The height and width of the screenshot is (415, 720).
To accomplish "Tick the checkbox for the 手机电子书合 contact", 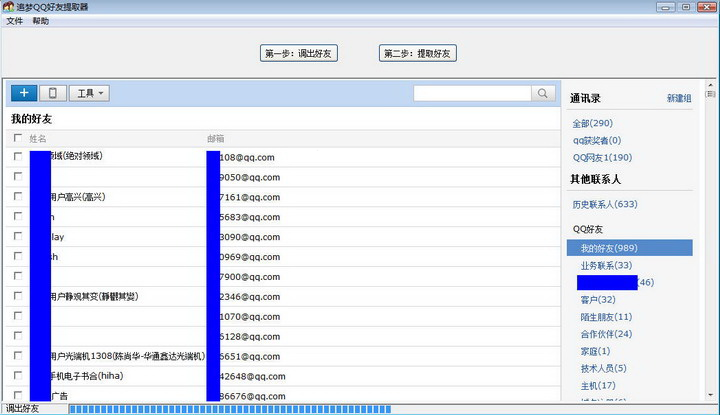I will coord(18,376).
